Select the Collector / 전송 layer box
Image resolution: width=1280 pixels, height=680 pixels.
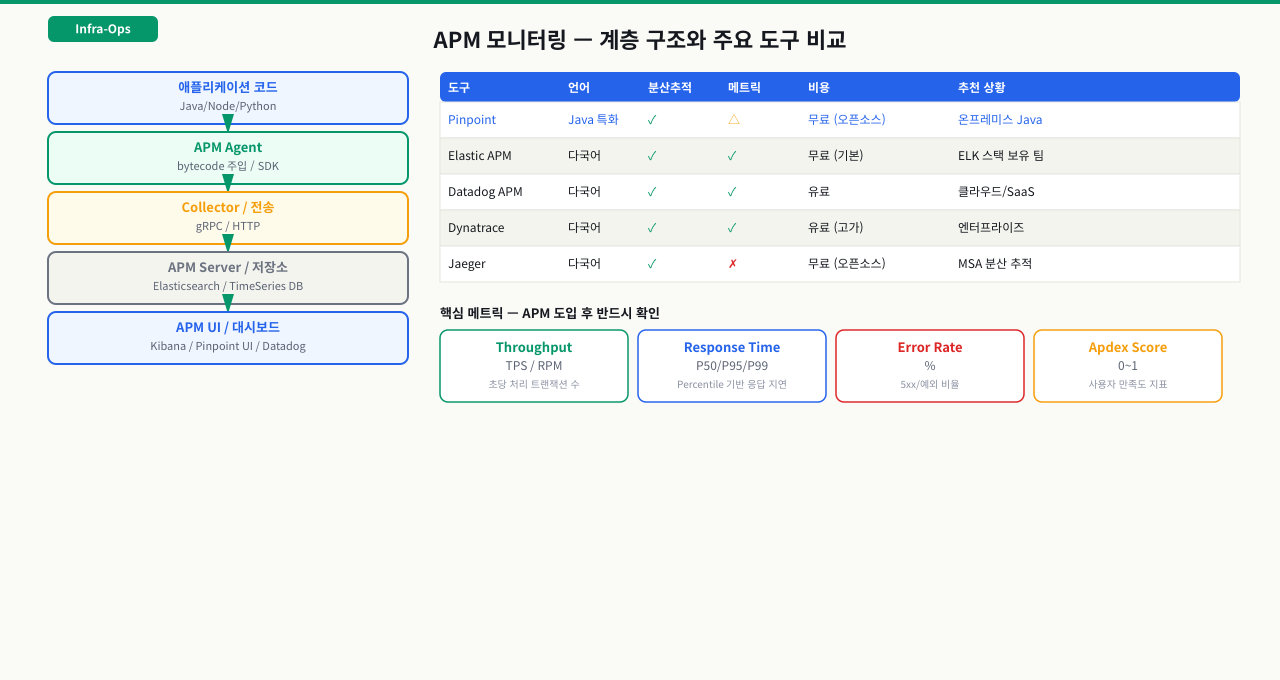click(228, 218)
